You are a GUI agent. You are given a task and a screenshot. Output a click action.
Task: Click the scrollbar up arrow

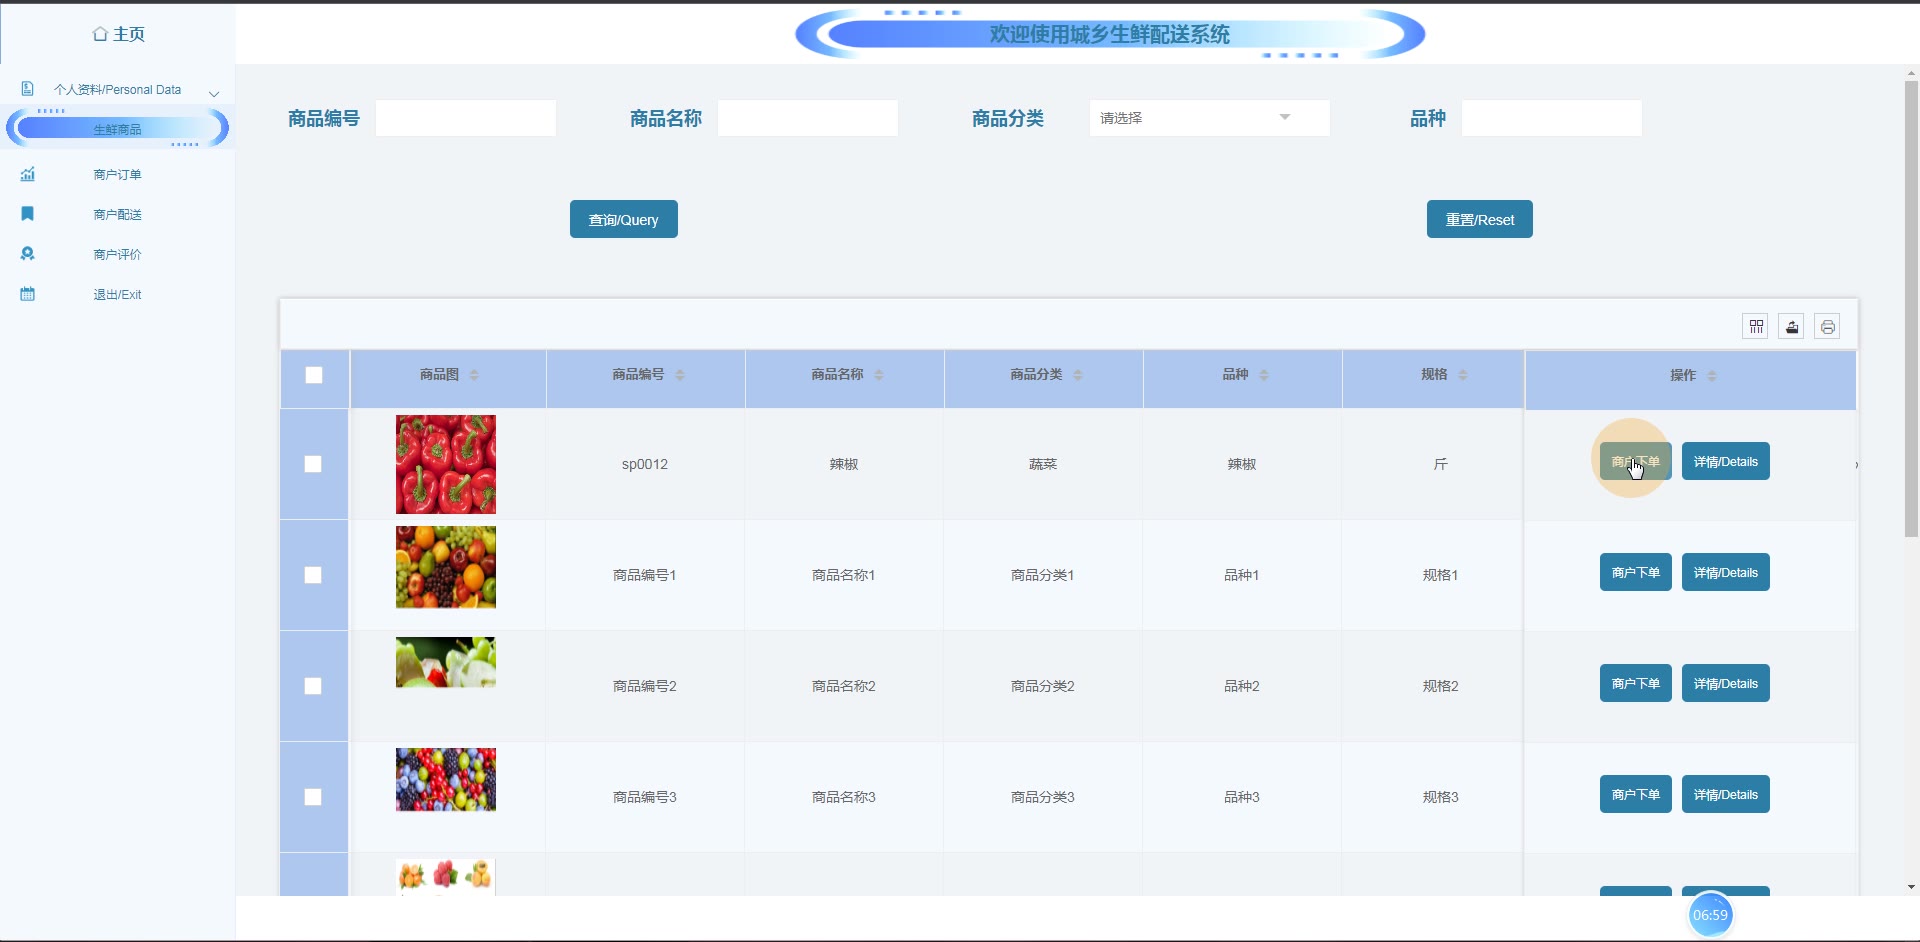point(1911,73)
